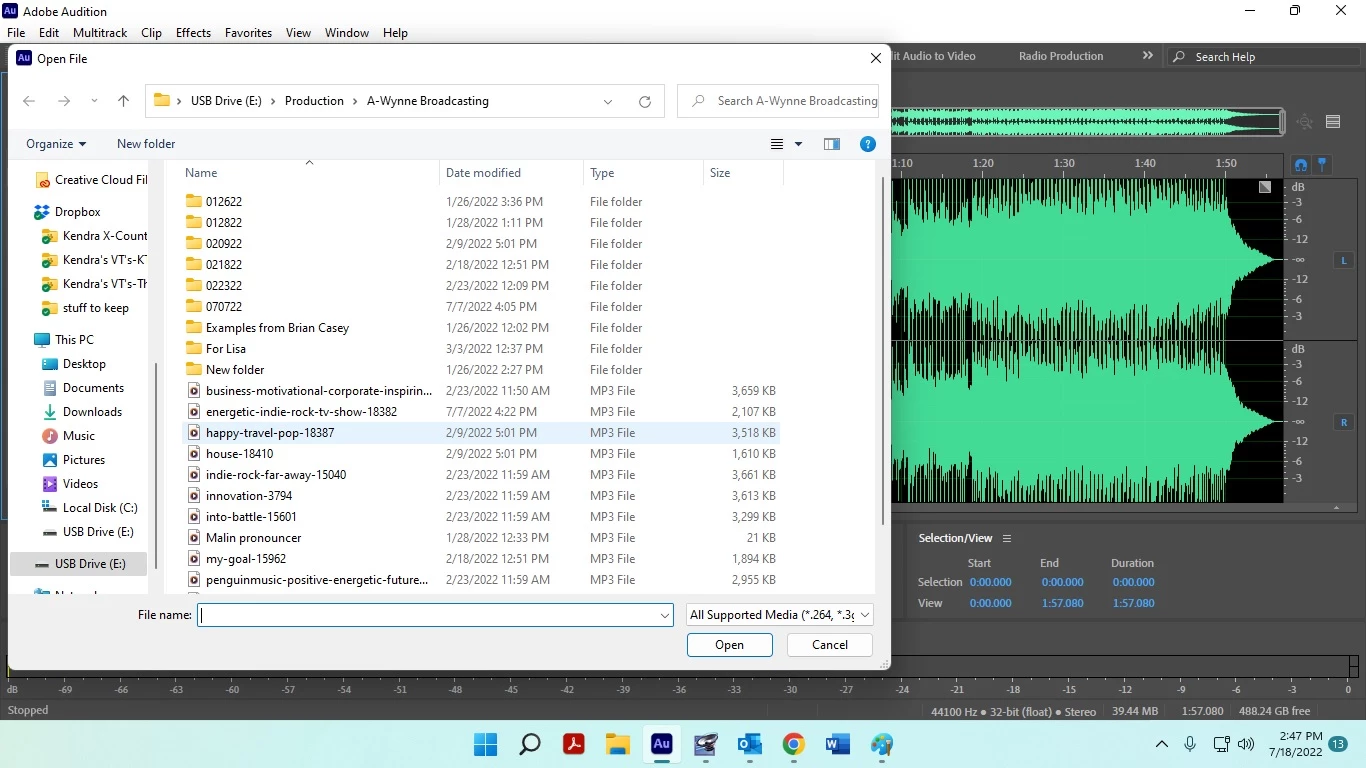Open the All Supported Media filter dropdown
Image resolution: width=1366 pixels, height=768 pixels.
(780, 615)
